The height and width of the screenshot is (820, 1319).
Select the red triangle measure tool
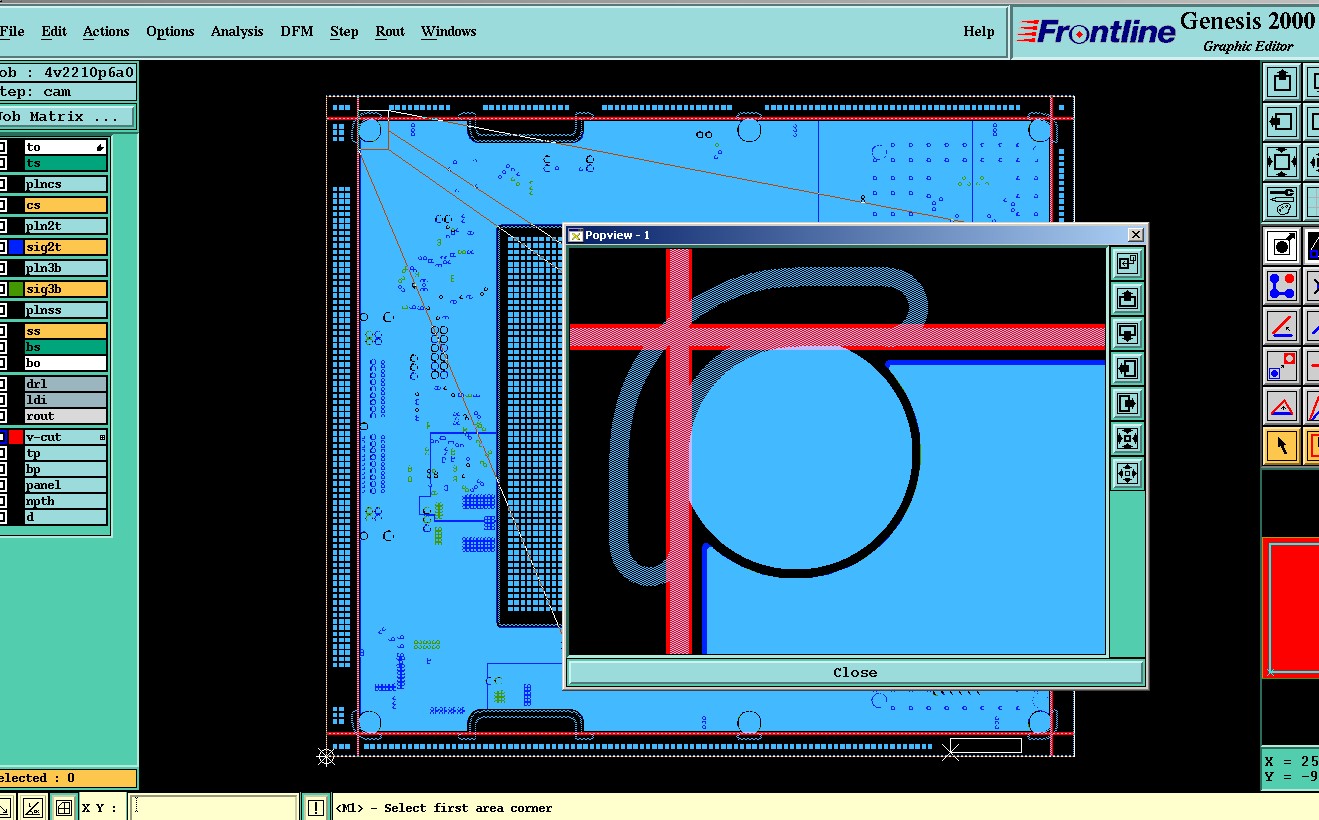(1282, 405)
